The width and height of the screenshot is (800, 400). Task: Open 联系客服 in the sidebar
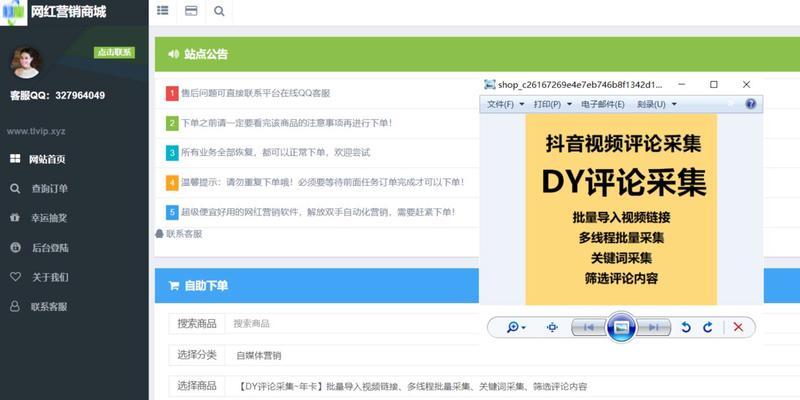49,307
